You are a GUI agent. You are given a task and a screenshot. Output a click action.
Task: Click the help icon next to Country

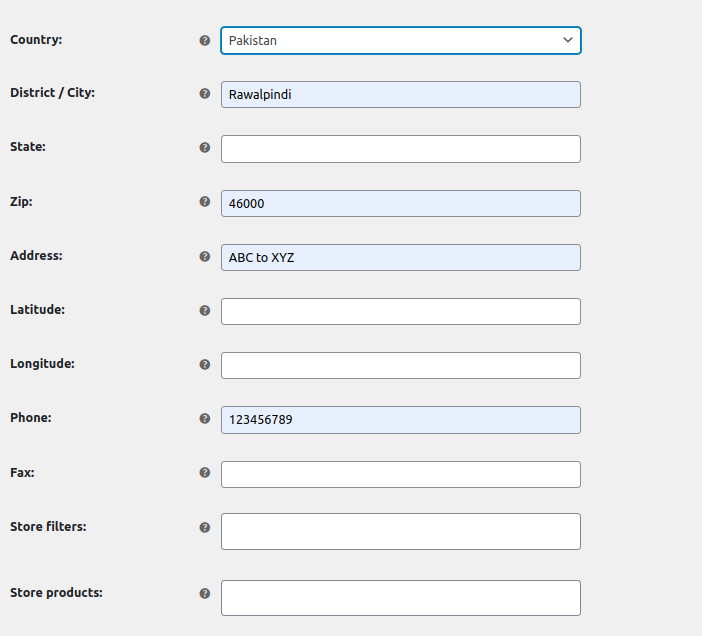(x=205, y=41)
